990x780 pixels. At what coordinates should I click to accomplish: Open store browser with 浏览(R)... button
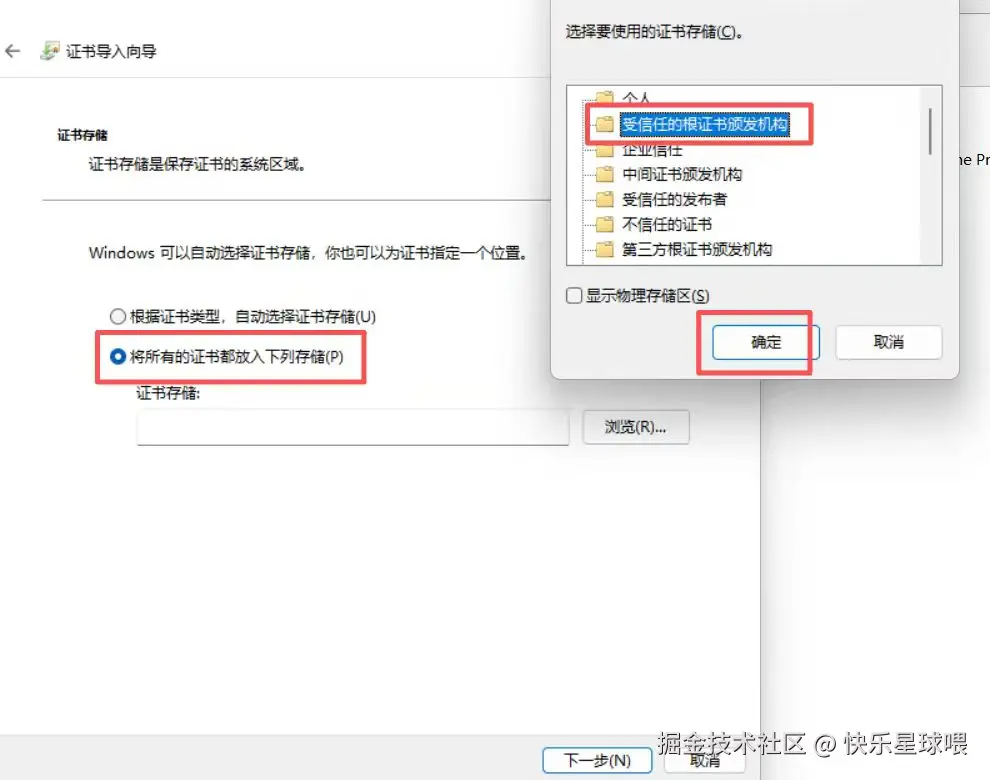[x=636, y=427]
